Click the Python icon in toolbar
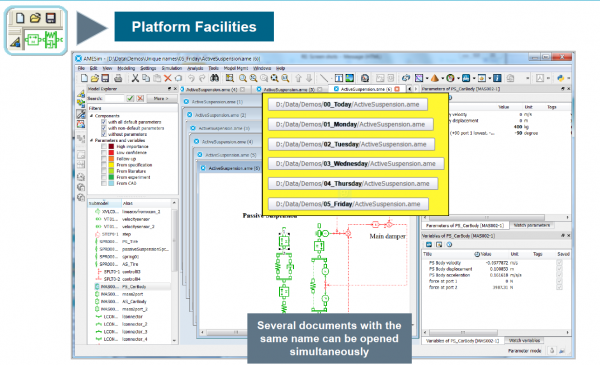The width and height of the screenshot is (600, 365). point(561,78)
